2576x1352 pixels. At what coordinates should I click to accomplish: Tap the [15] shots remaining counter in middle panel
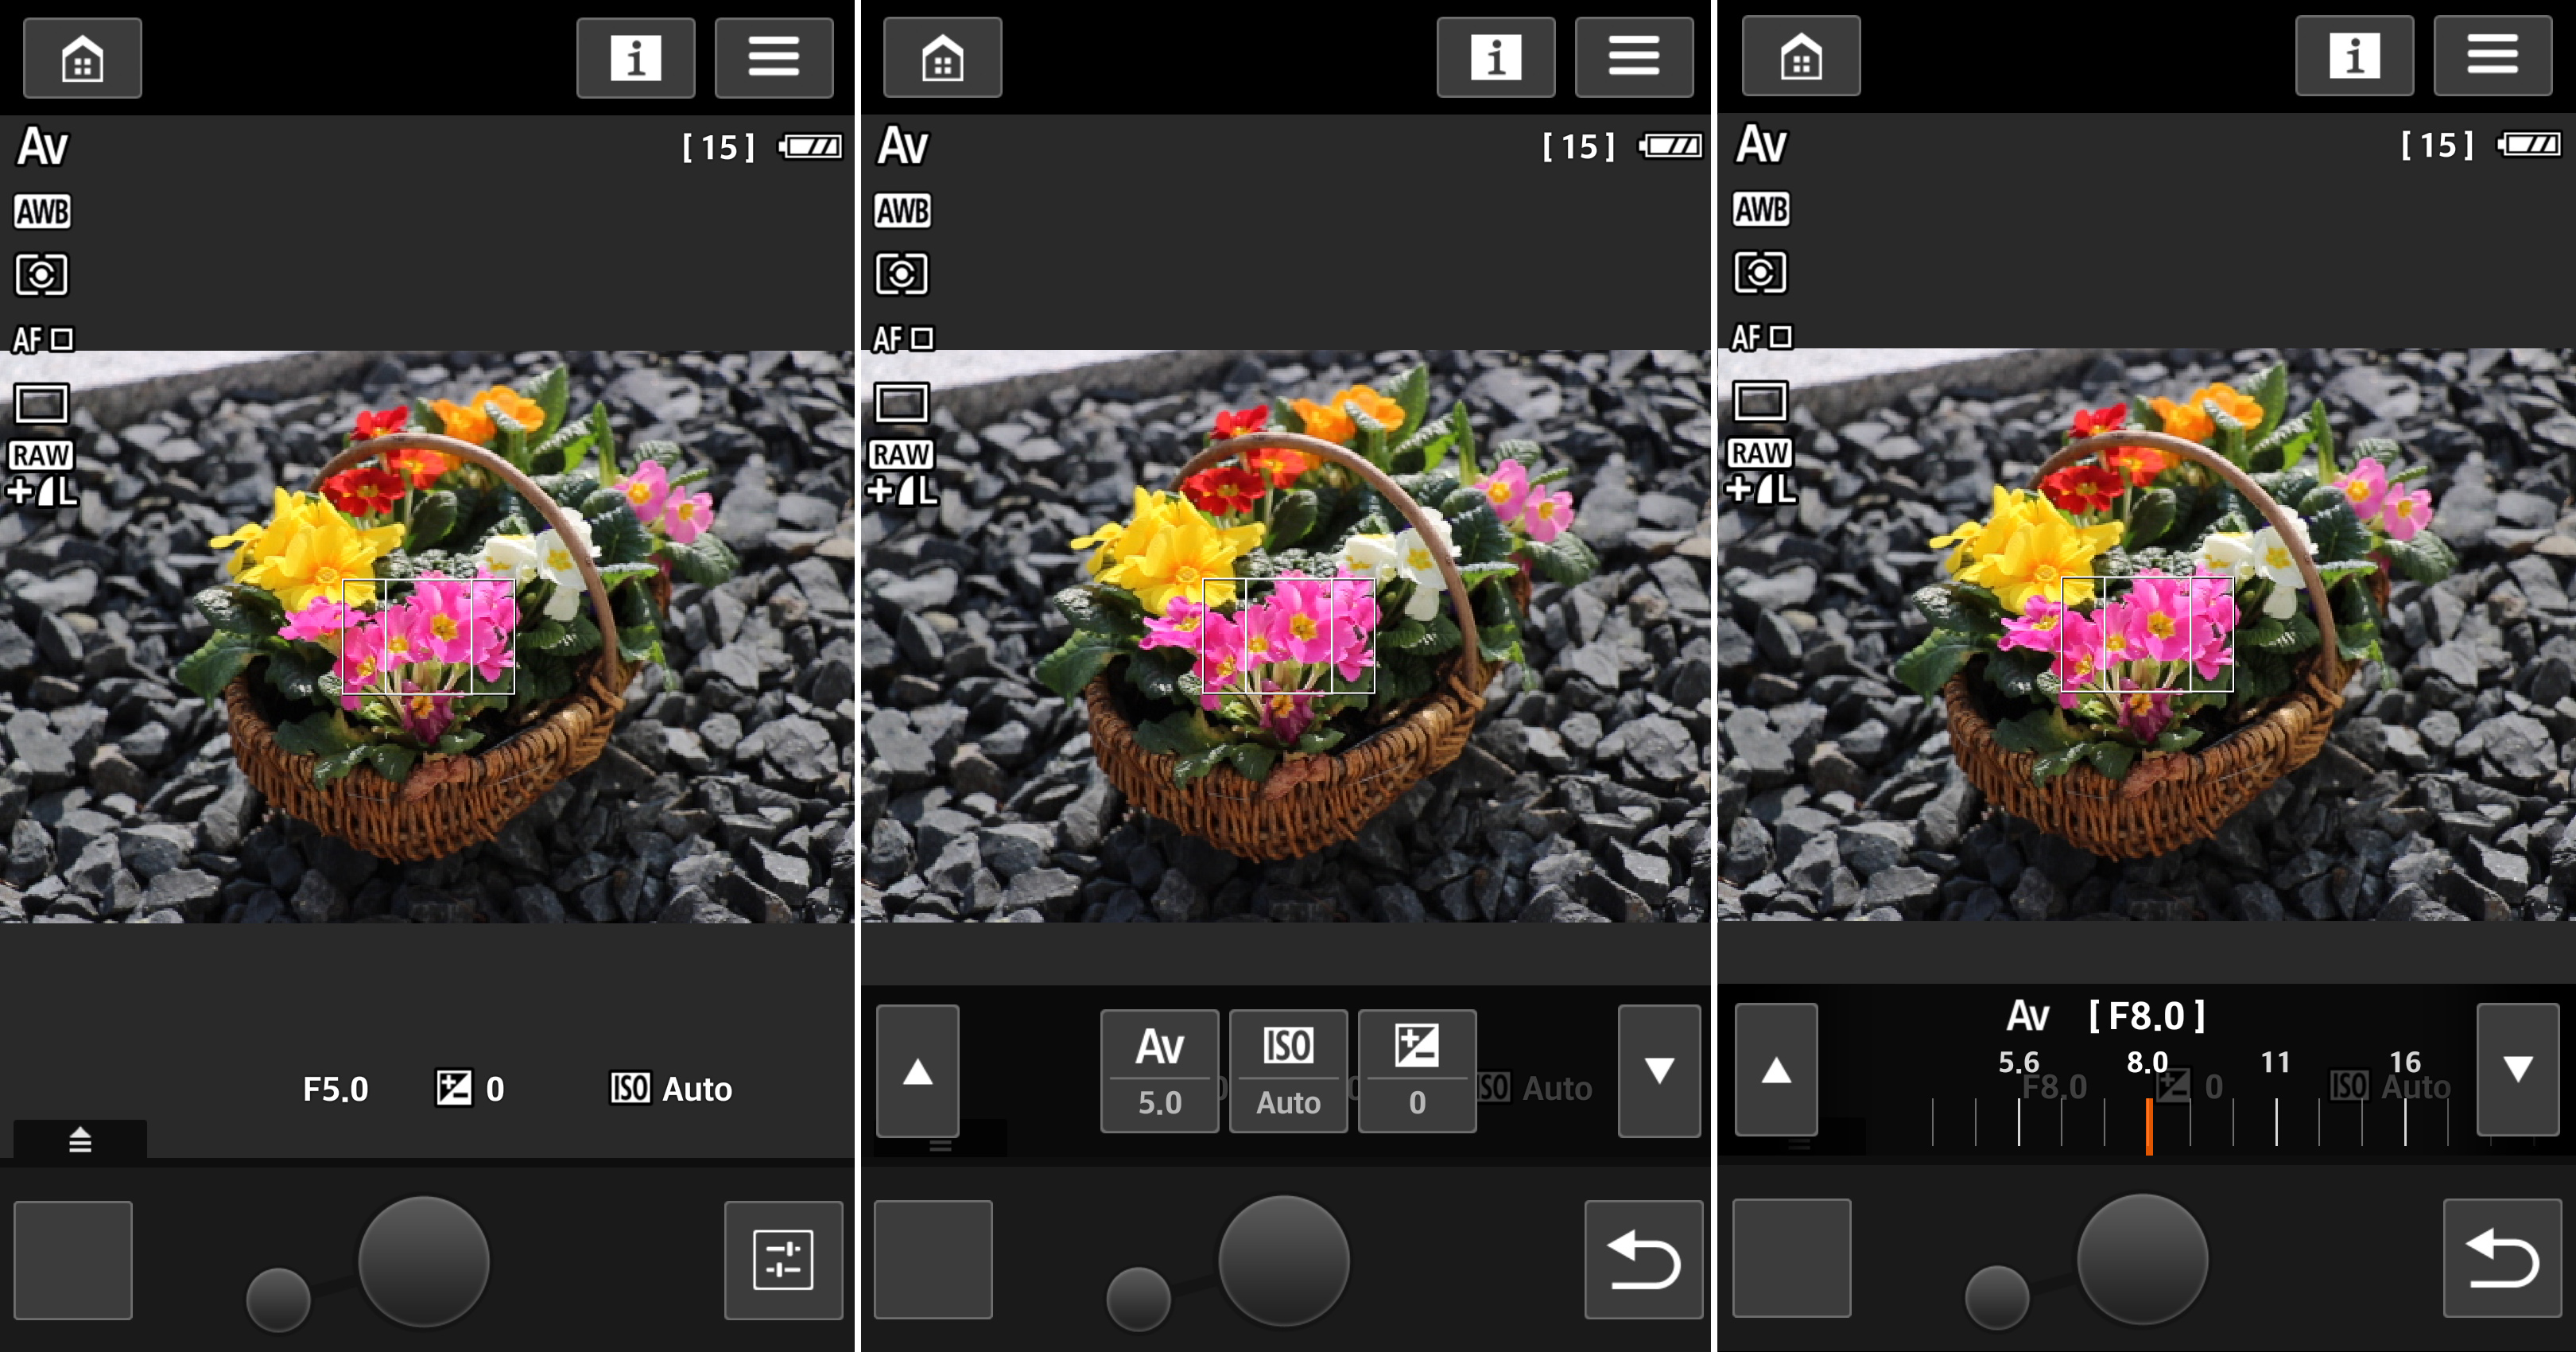coord(1578,147)
